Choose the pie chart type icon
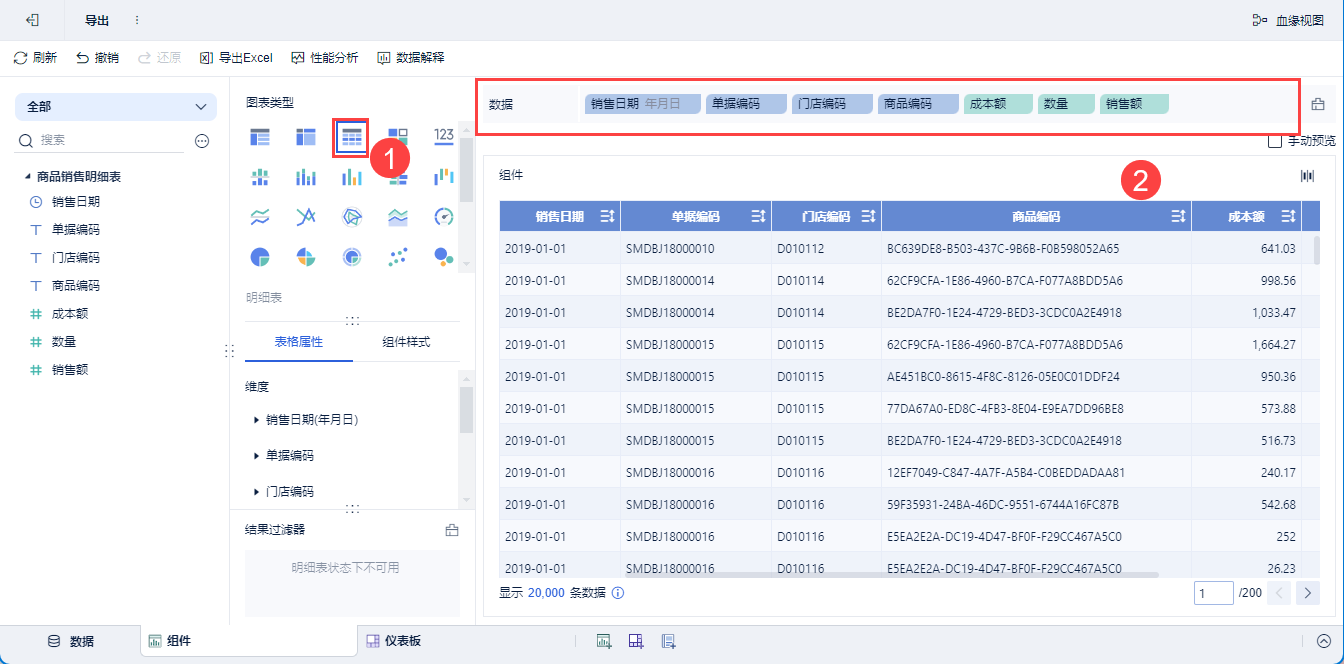1344x664 pixels. click(x=260, y=257)
